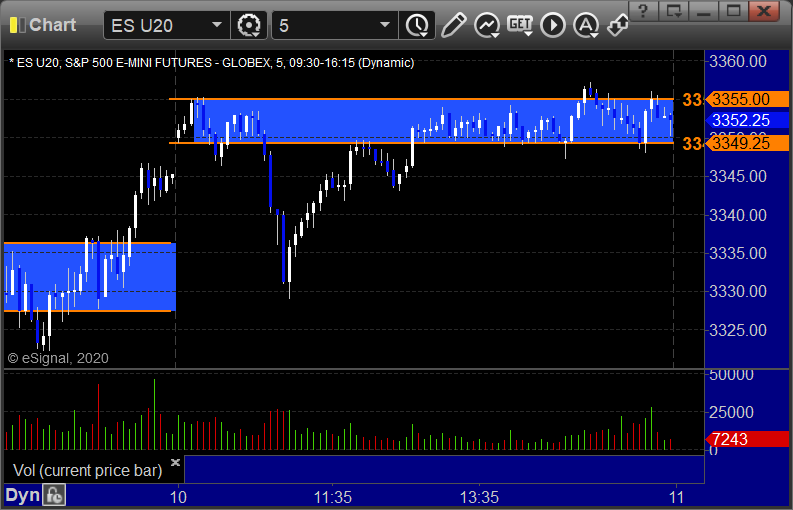Click the lock icon next to Dyn
The image size is (793, 510).
[54, 495]
